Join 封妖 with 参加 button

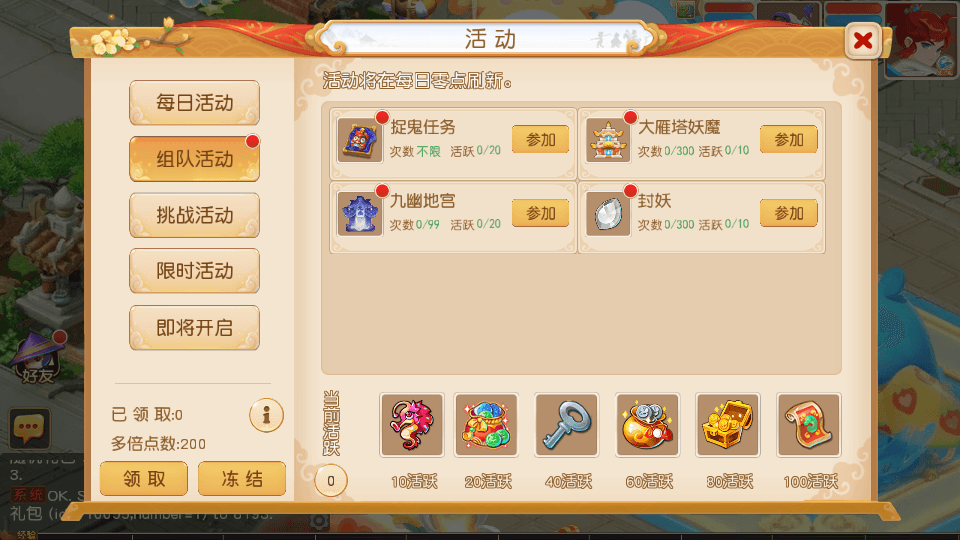tap(789, 213)
